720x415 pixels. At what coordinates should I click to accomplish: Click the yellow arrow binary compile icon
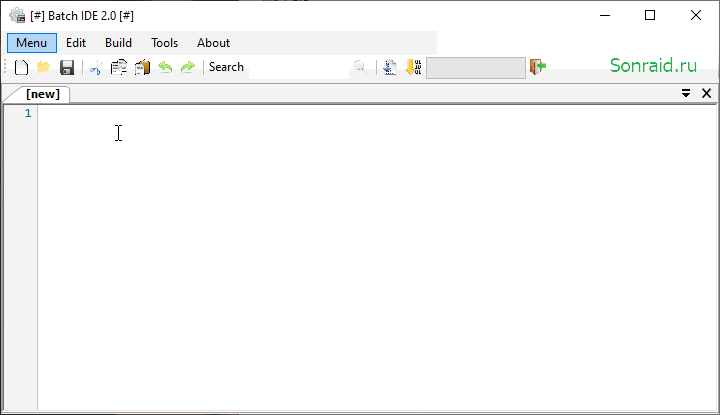413,67
